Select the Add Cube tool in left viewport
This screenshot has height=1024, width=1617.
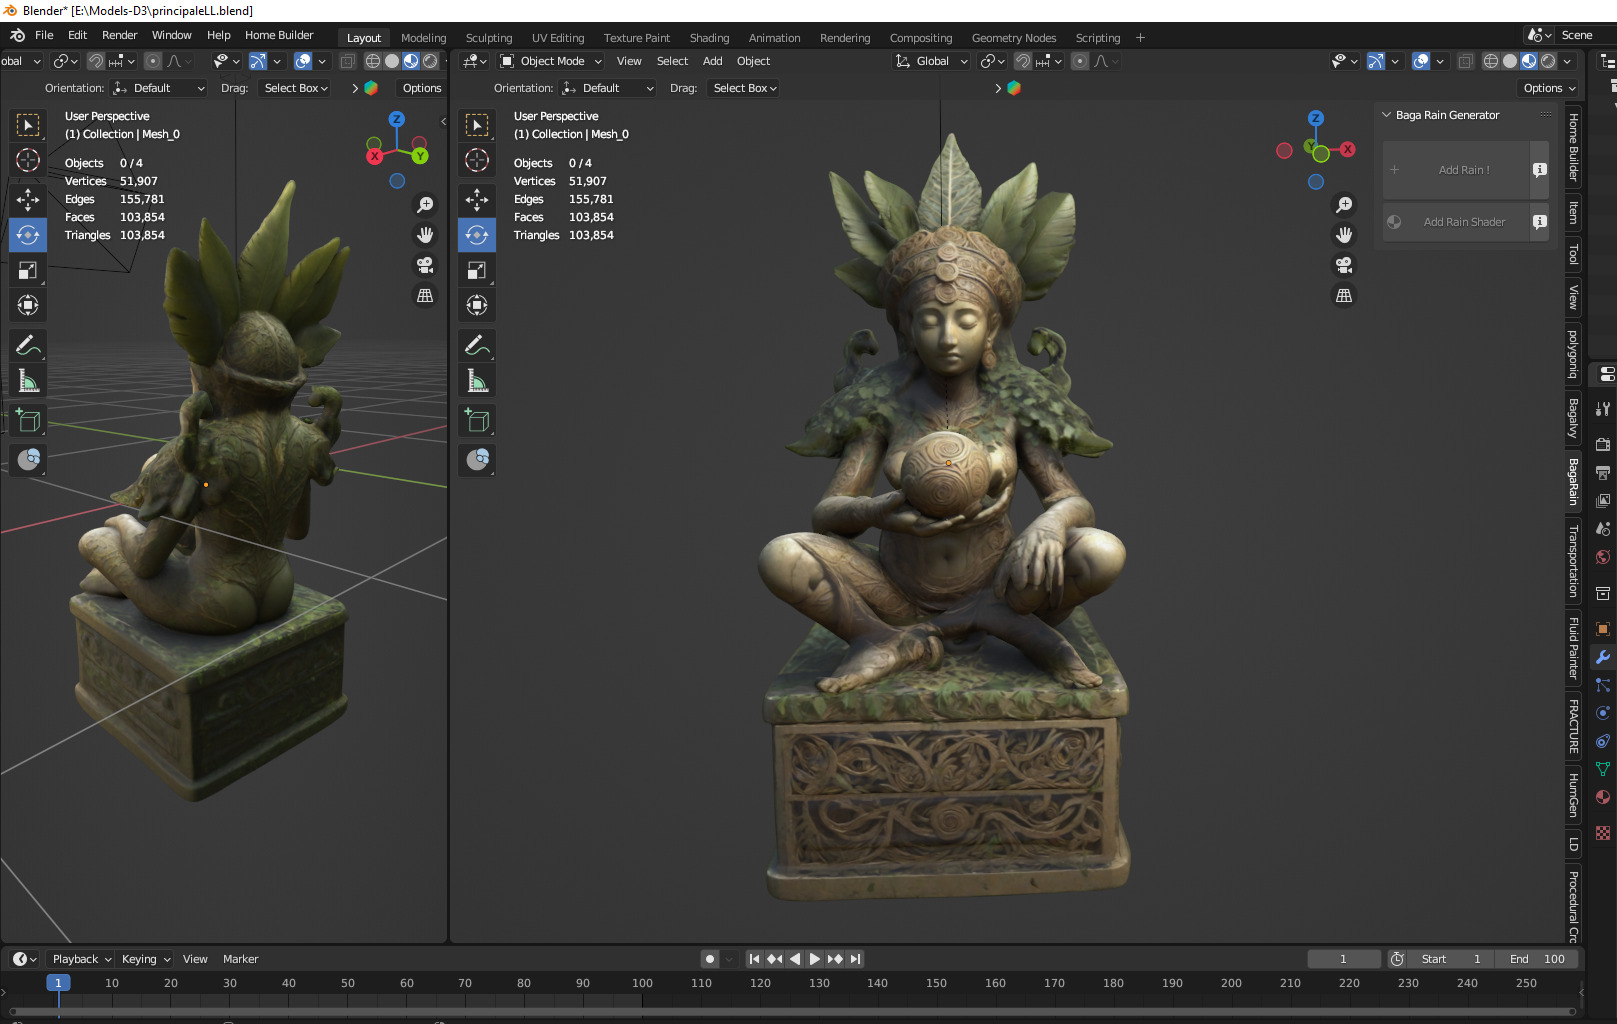28,421
